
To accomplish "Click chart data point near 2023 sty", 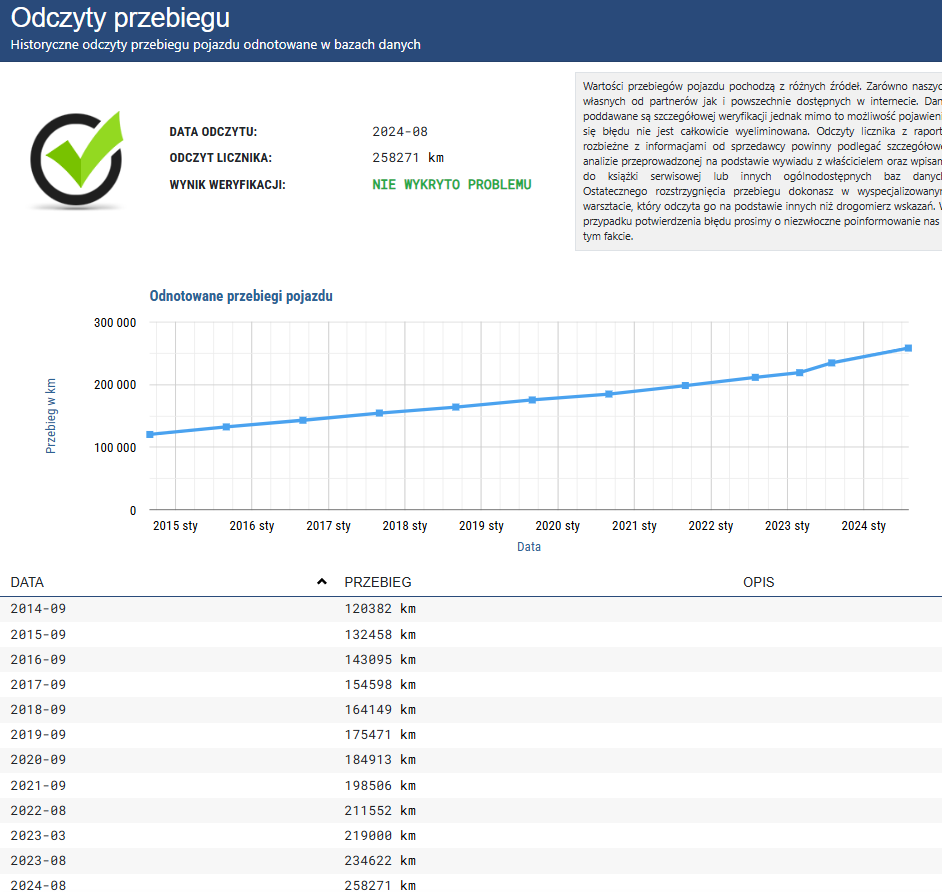I will (799, 372).
